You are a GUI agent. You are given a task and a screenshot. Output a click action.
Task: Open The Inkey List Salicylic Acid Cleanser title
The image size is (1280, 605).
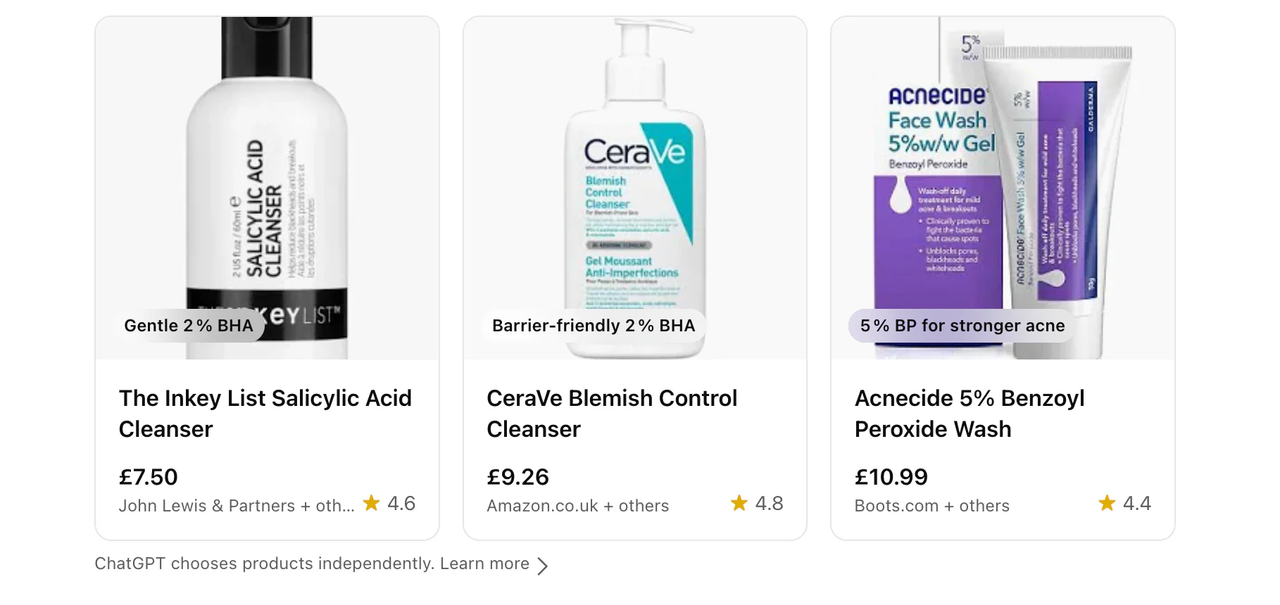tap(265, 413)
